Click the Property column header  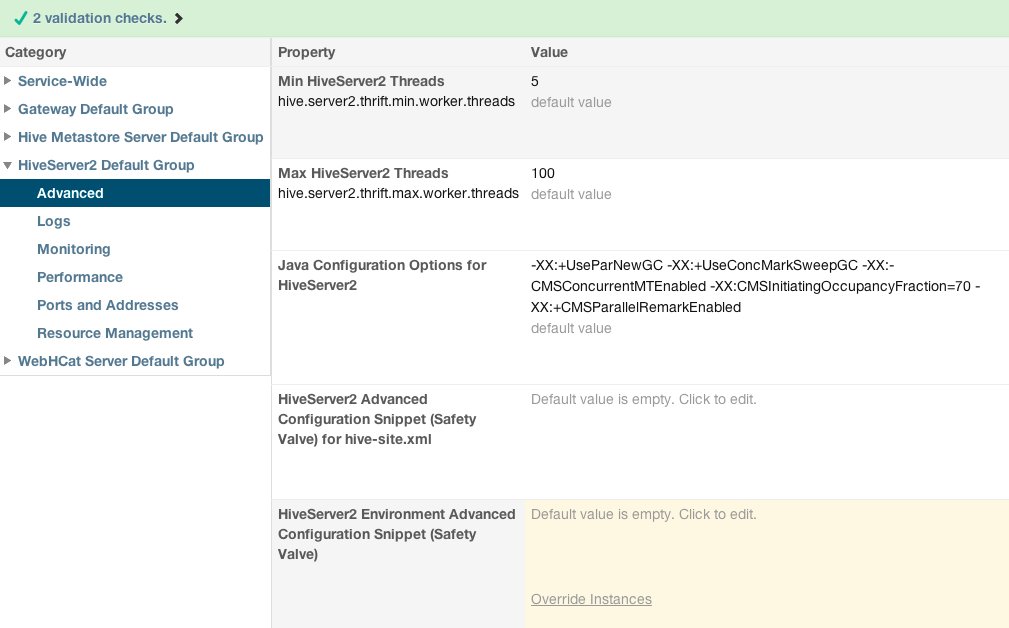tap(306, 52)
